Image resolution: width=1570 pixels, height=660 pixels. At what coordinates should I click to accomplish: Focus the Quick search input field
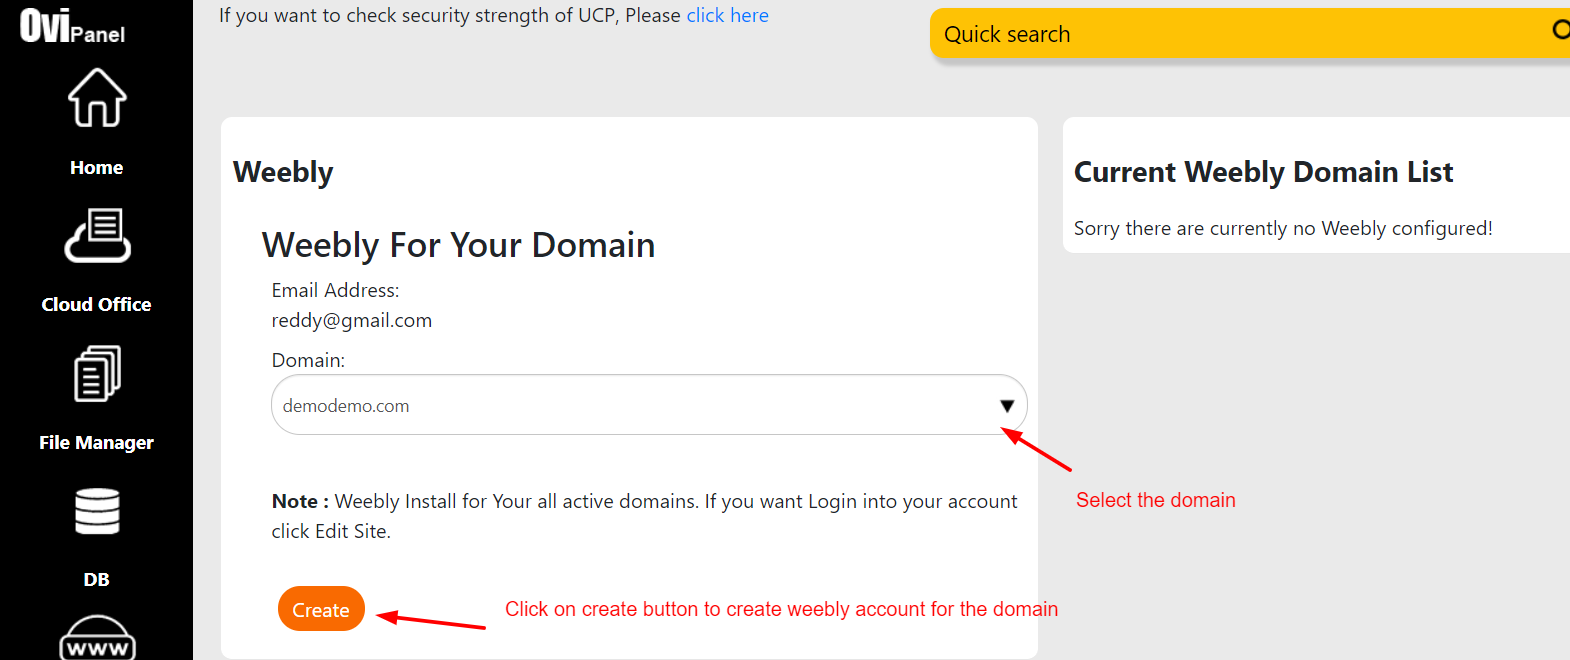[x=1230, y=34]
